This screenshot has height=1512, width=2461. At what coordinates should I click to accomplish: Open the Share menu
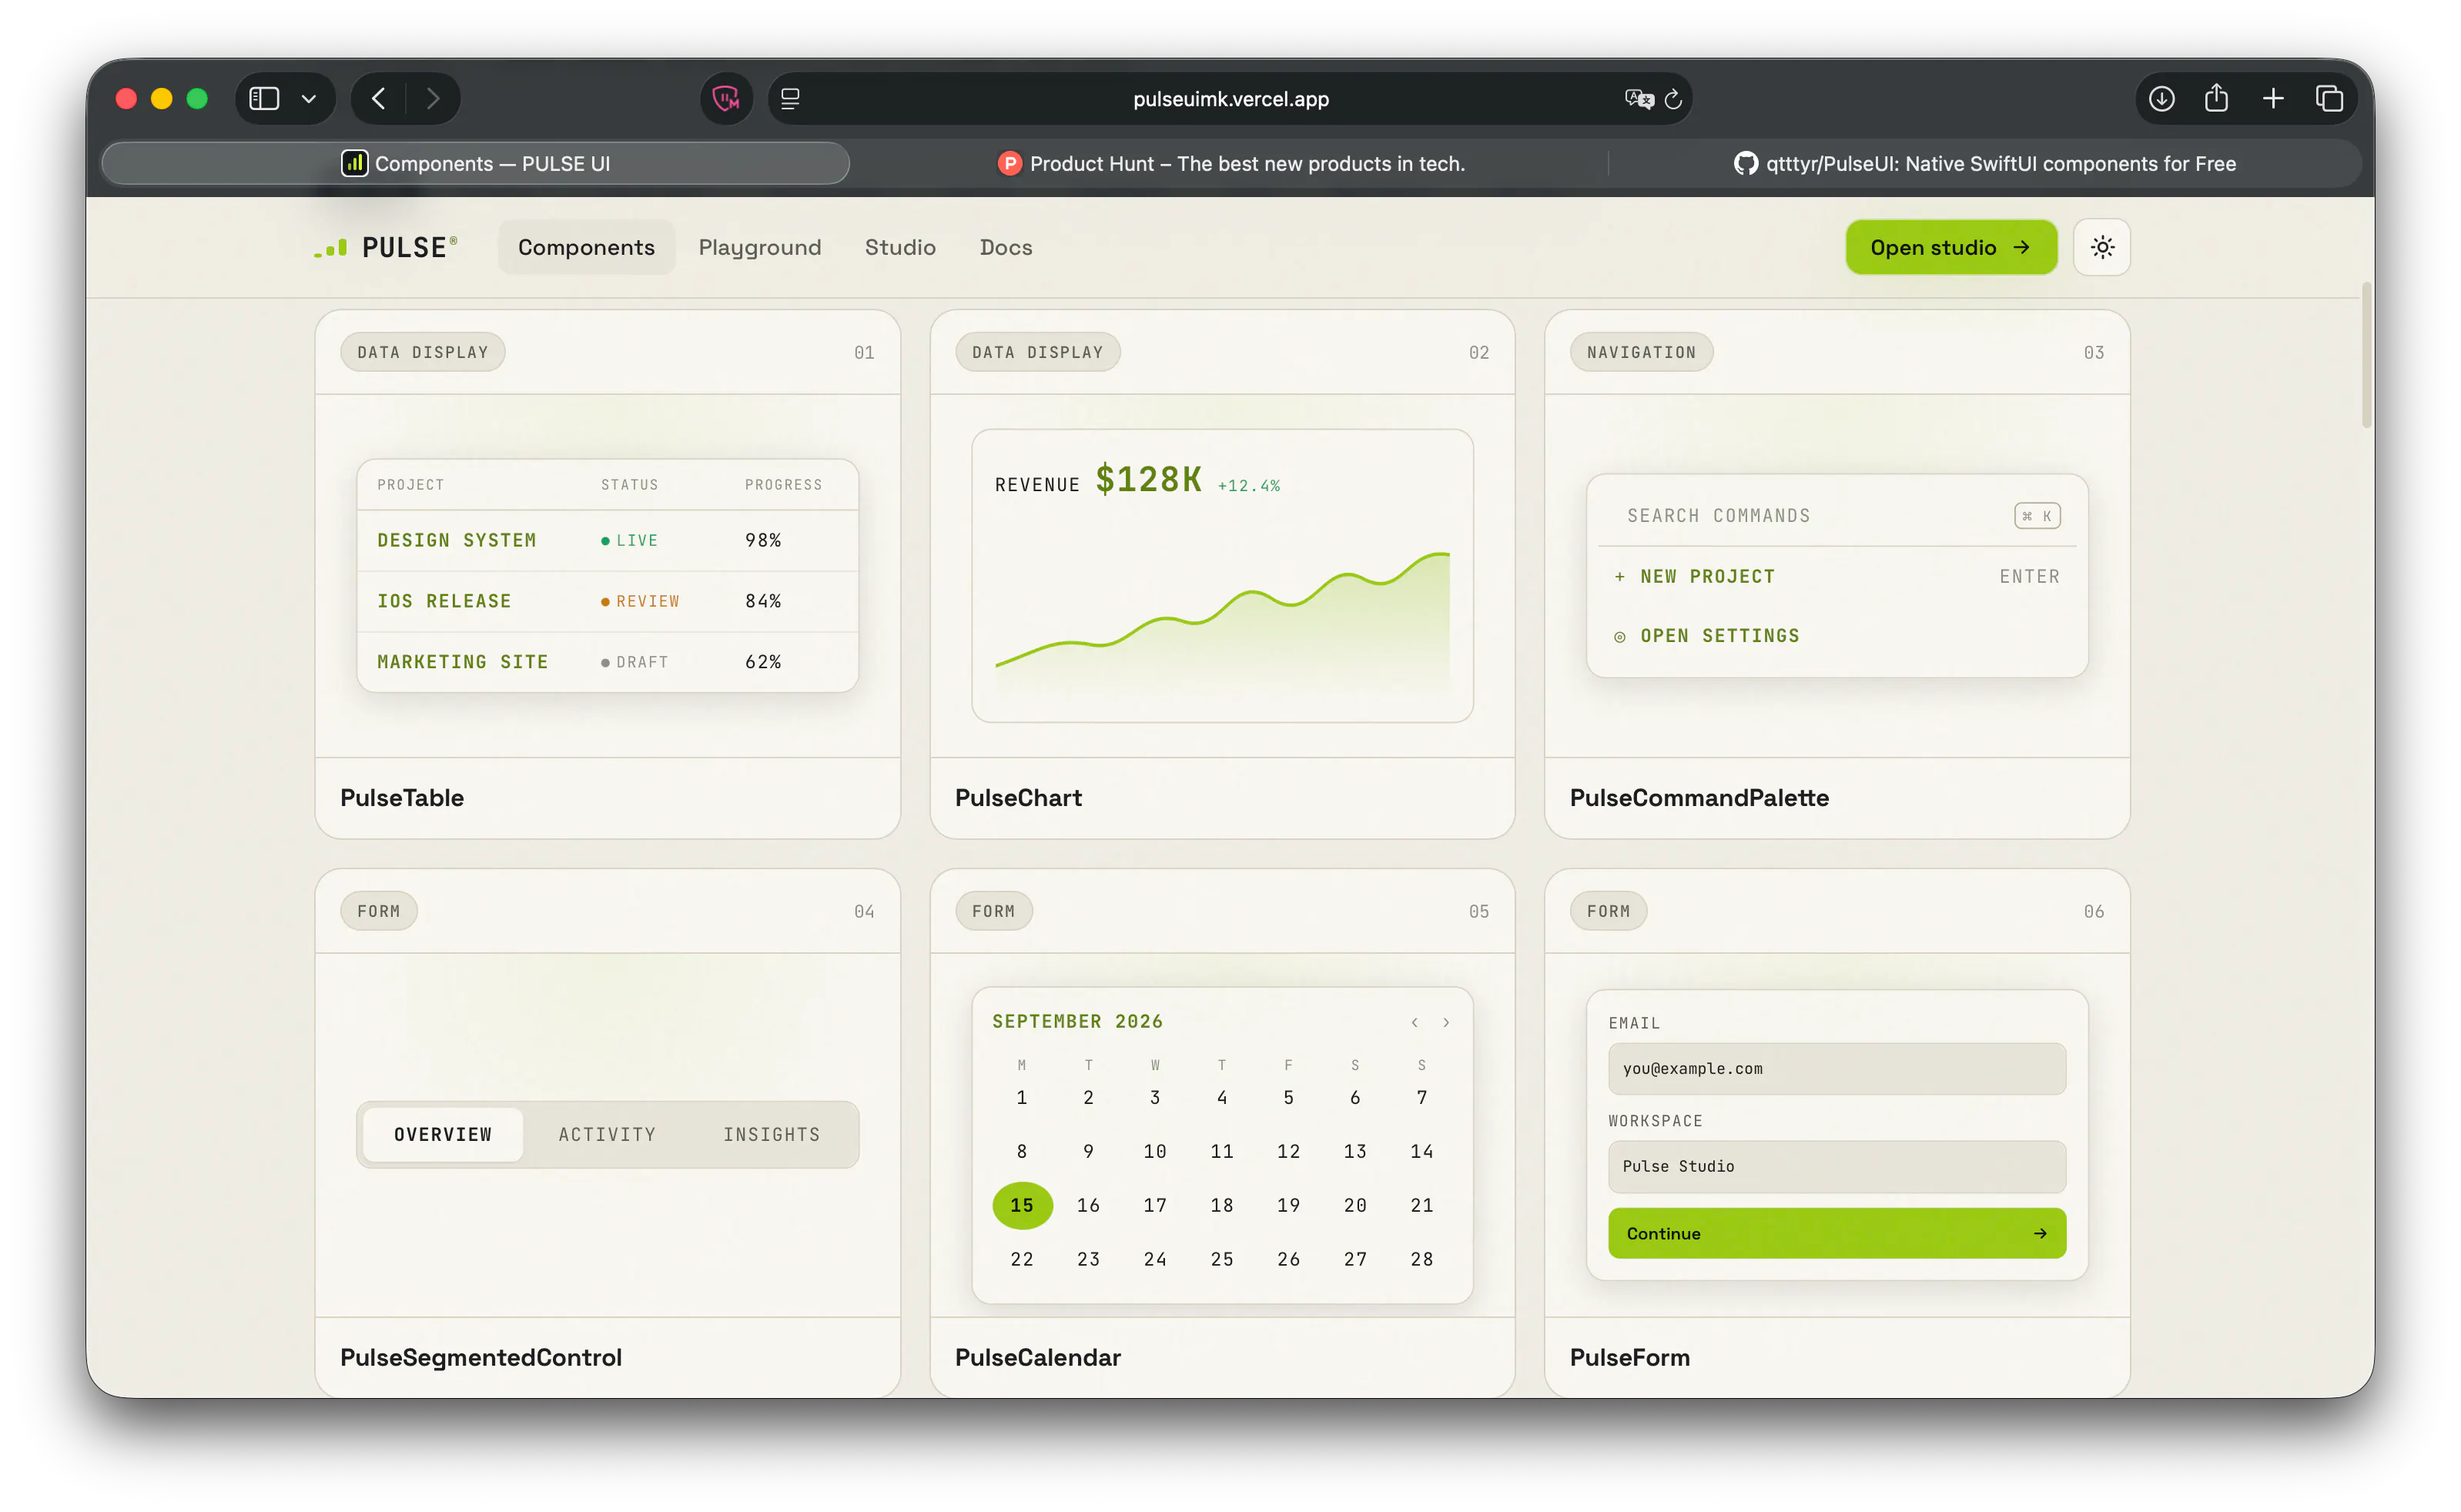tap(2216, 98)
